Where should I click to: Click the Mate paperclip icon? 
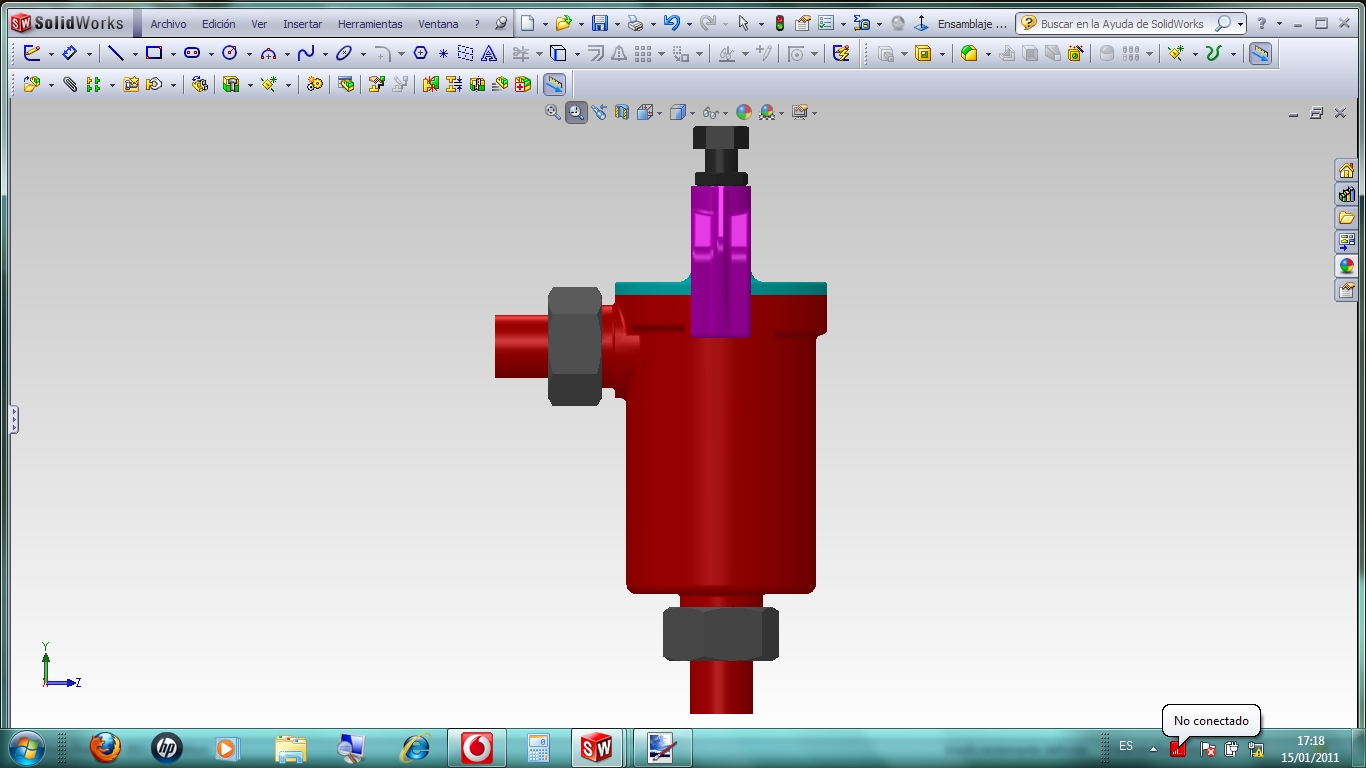[70, 85]
